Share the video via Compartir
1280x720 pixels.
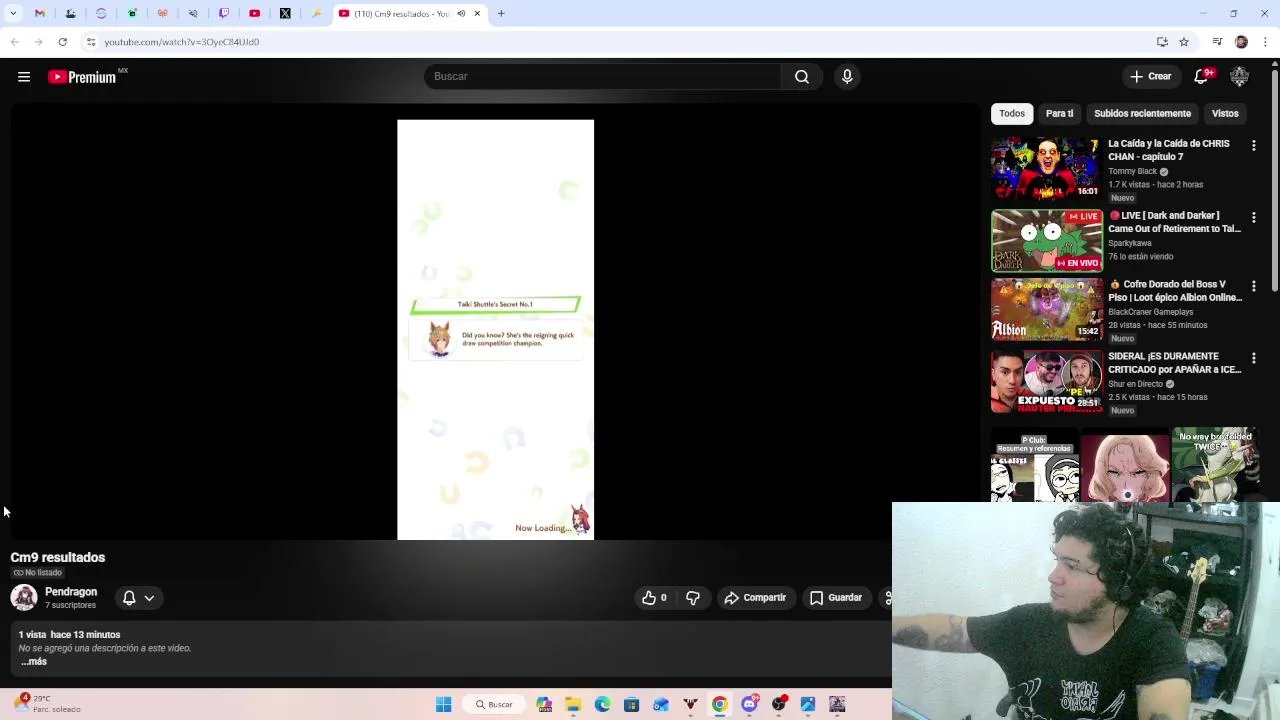click(755, 598)
